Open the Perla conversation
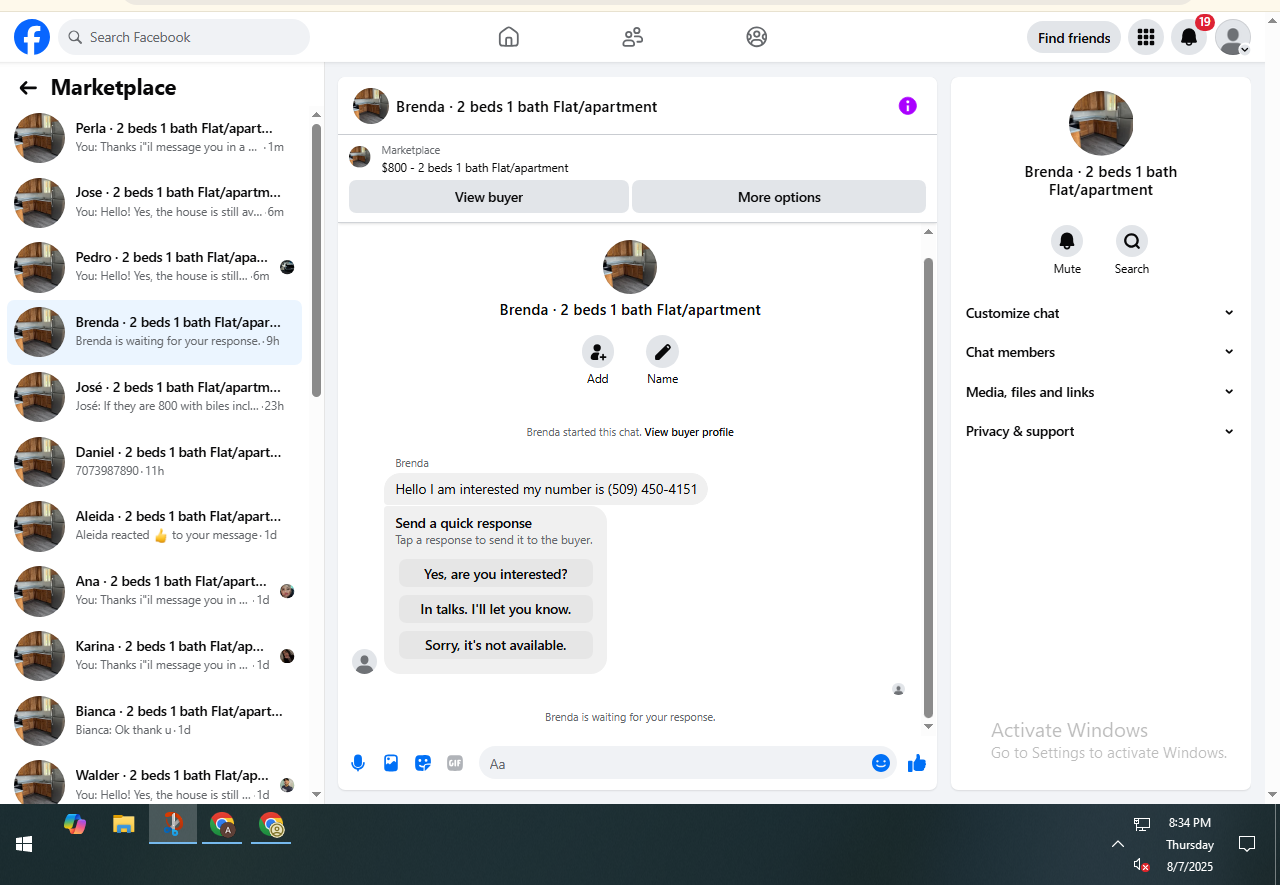 click(154, 137)
